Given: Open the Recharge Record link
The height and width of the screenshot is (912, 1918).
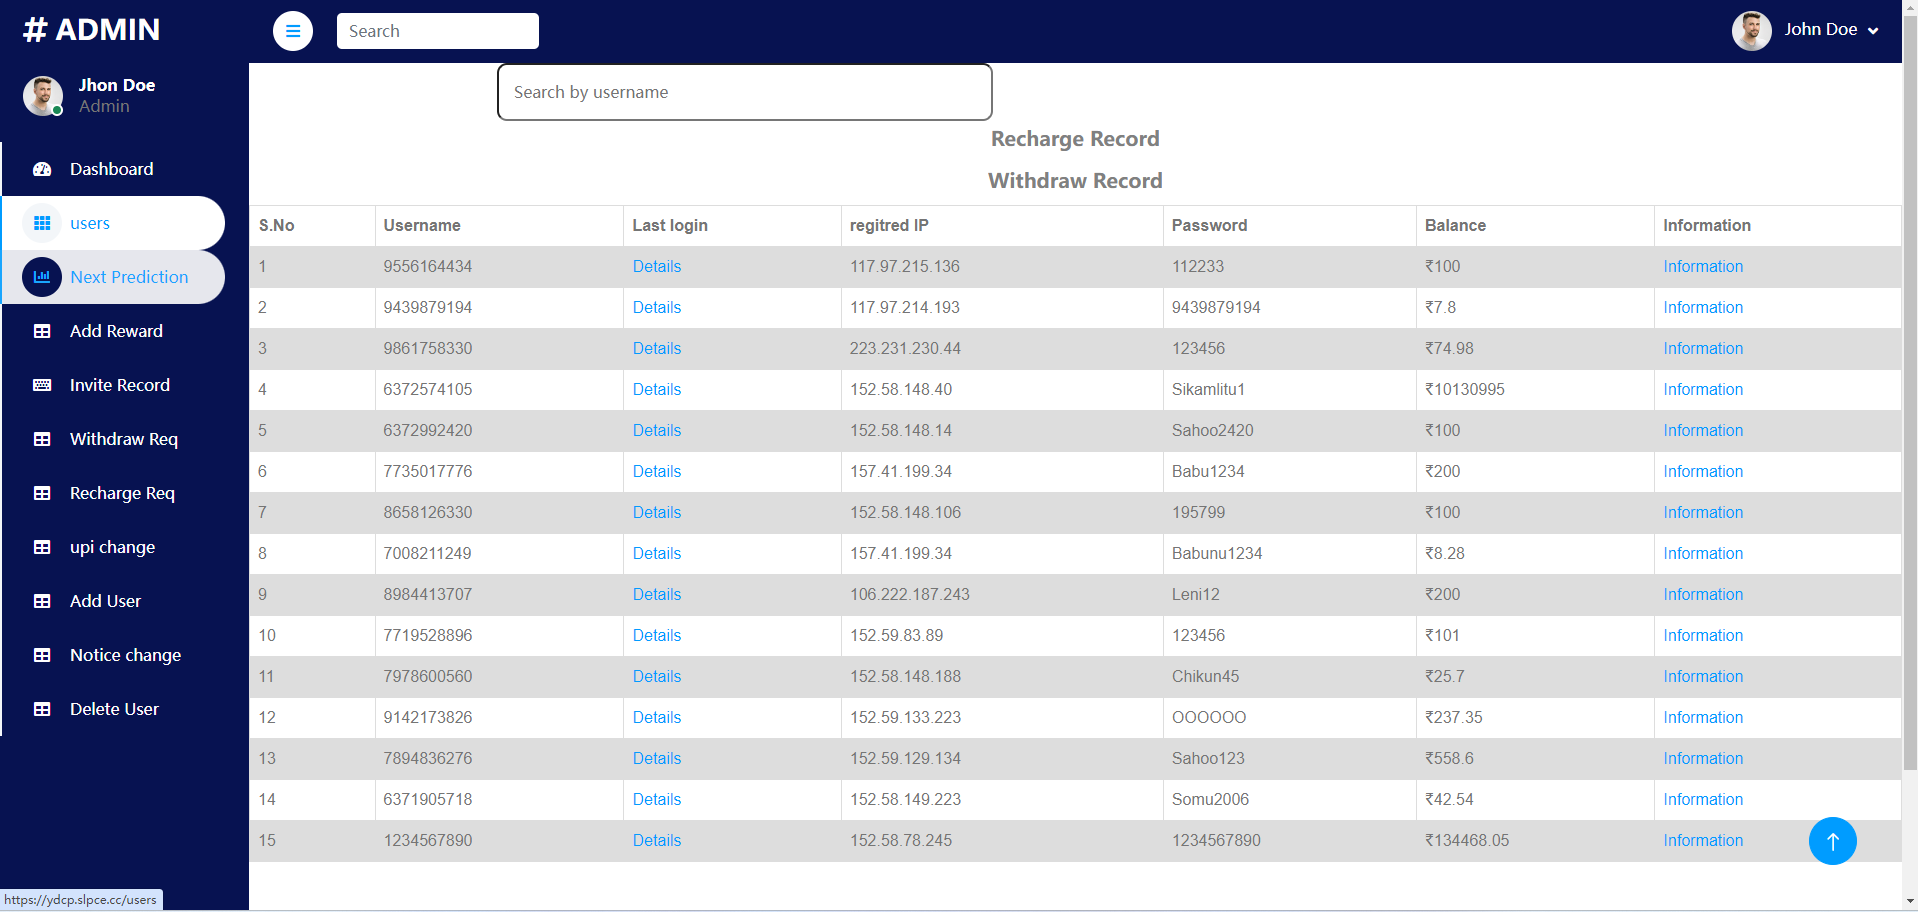Looking at the screenshot, I should (1075, 139).
